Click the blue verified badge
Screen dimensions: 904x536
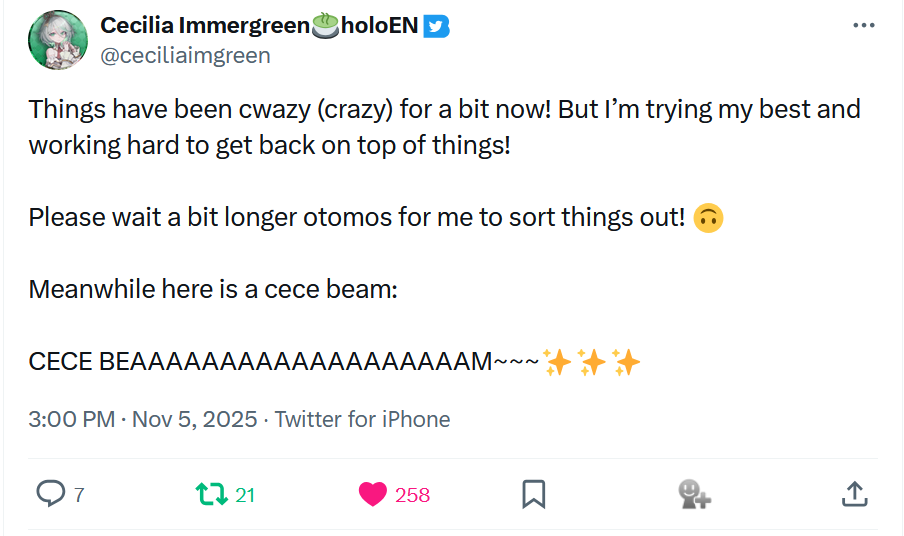point(436,27)
